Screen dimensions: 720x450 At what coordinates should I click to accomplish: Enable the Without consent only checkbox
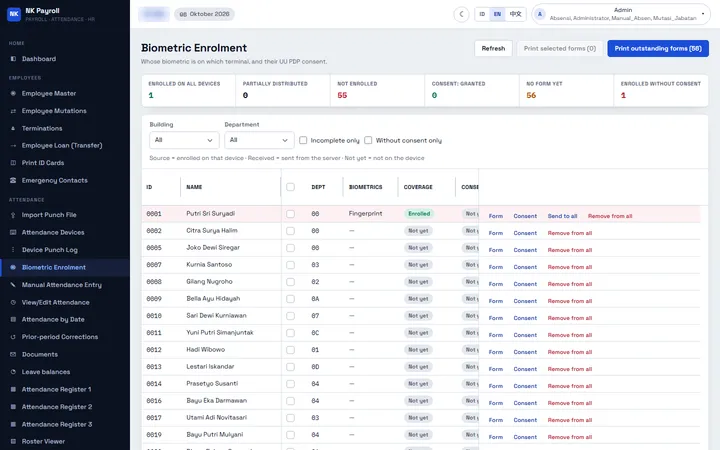[368, 140]
